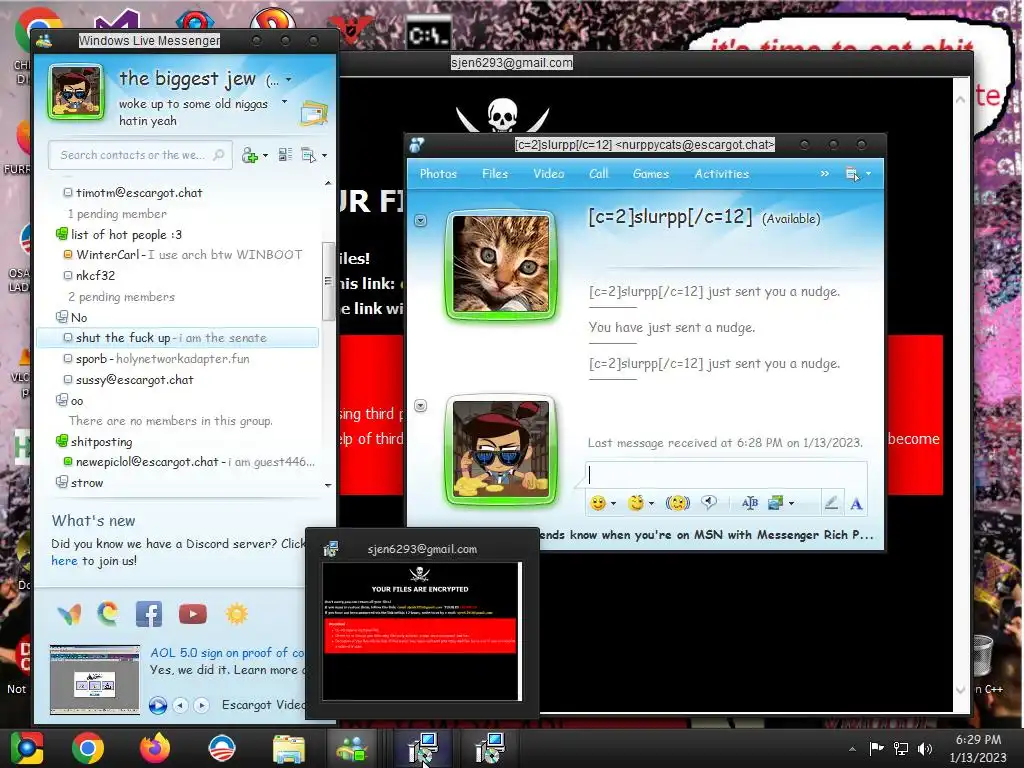Click the voice clip icon
The image size is (1024, 768).
[x=709, y=502]
